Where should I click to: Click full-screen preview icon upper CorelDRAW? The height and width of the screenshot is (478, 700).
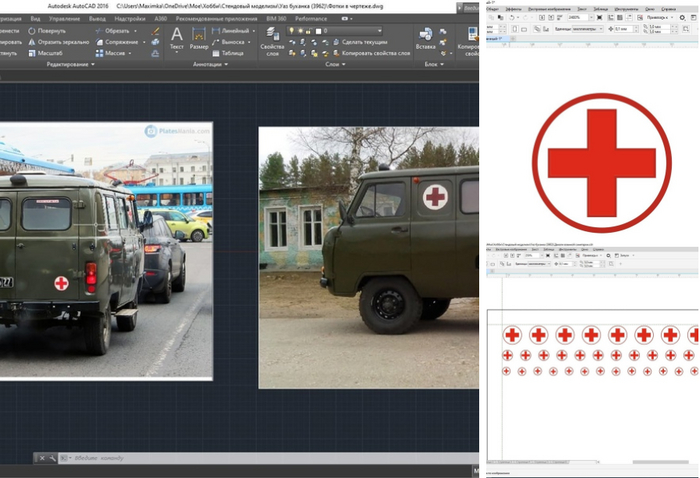pyautogui.click(x=600, y=17)
